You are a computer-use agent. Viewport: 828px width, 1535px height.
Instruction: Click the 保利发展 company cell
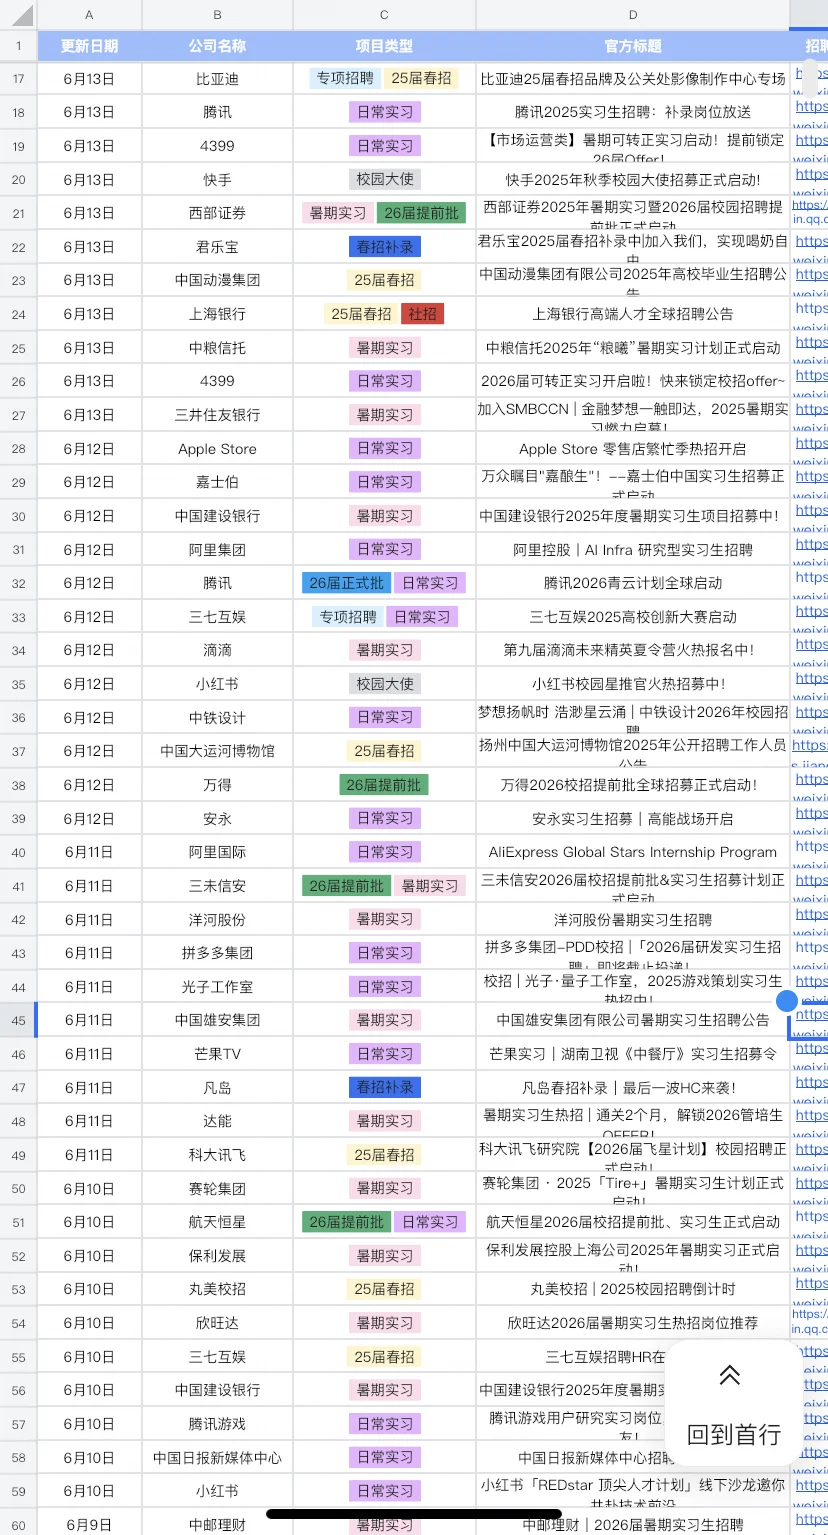(x=217, y=1255)
